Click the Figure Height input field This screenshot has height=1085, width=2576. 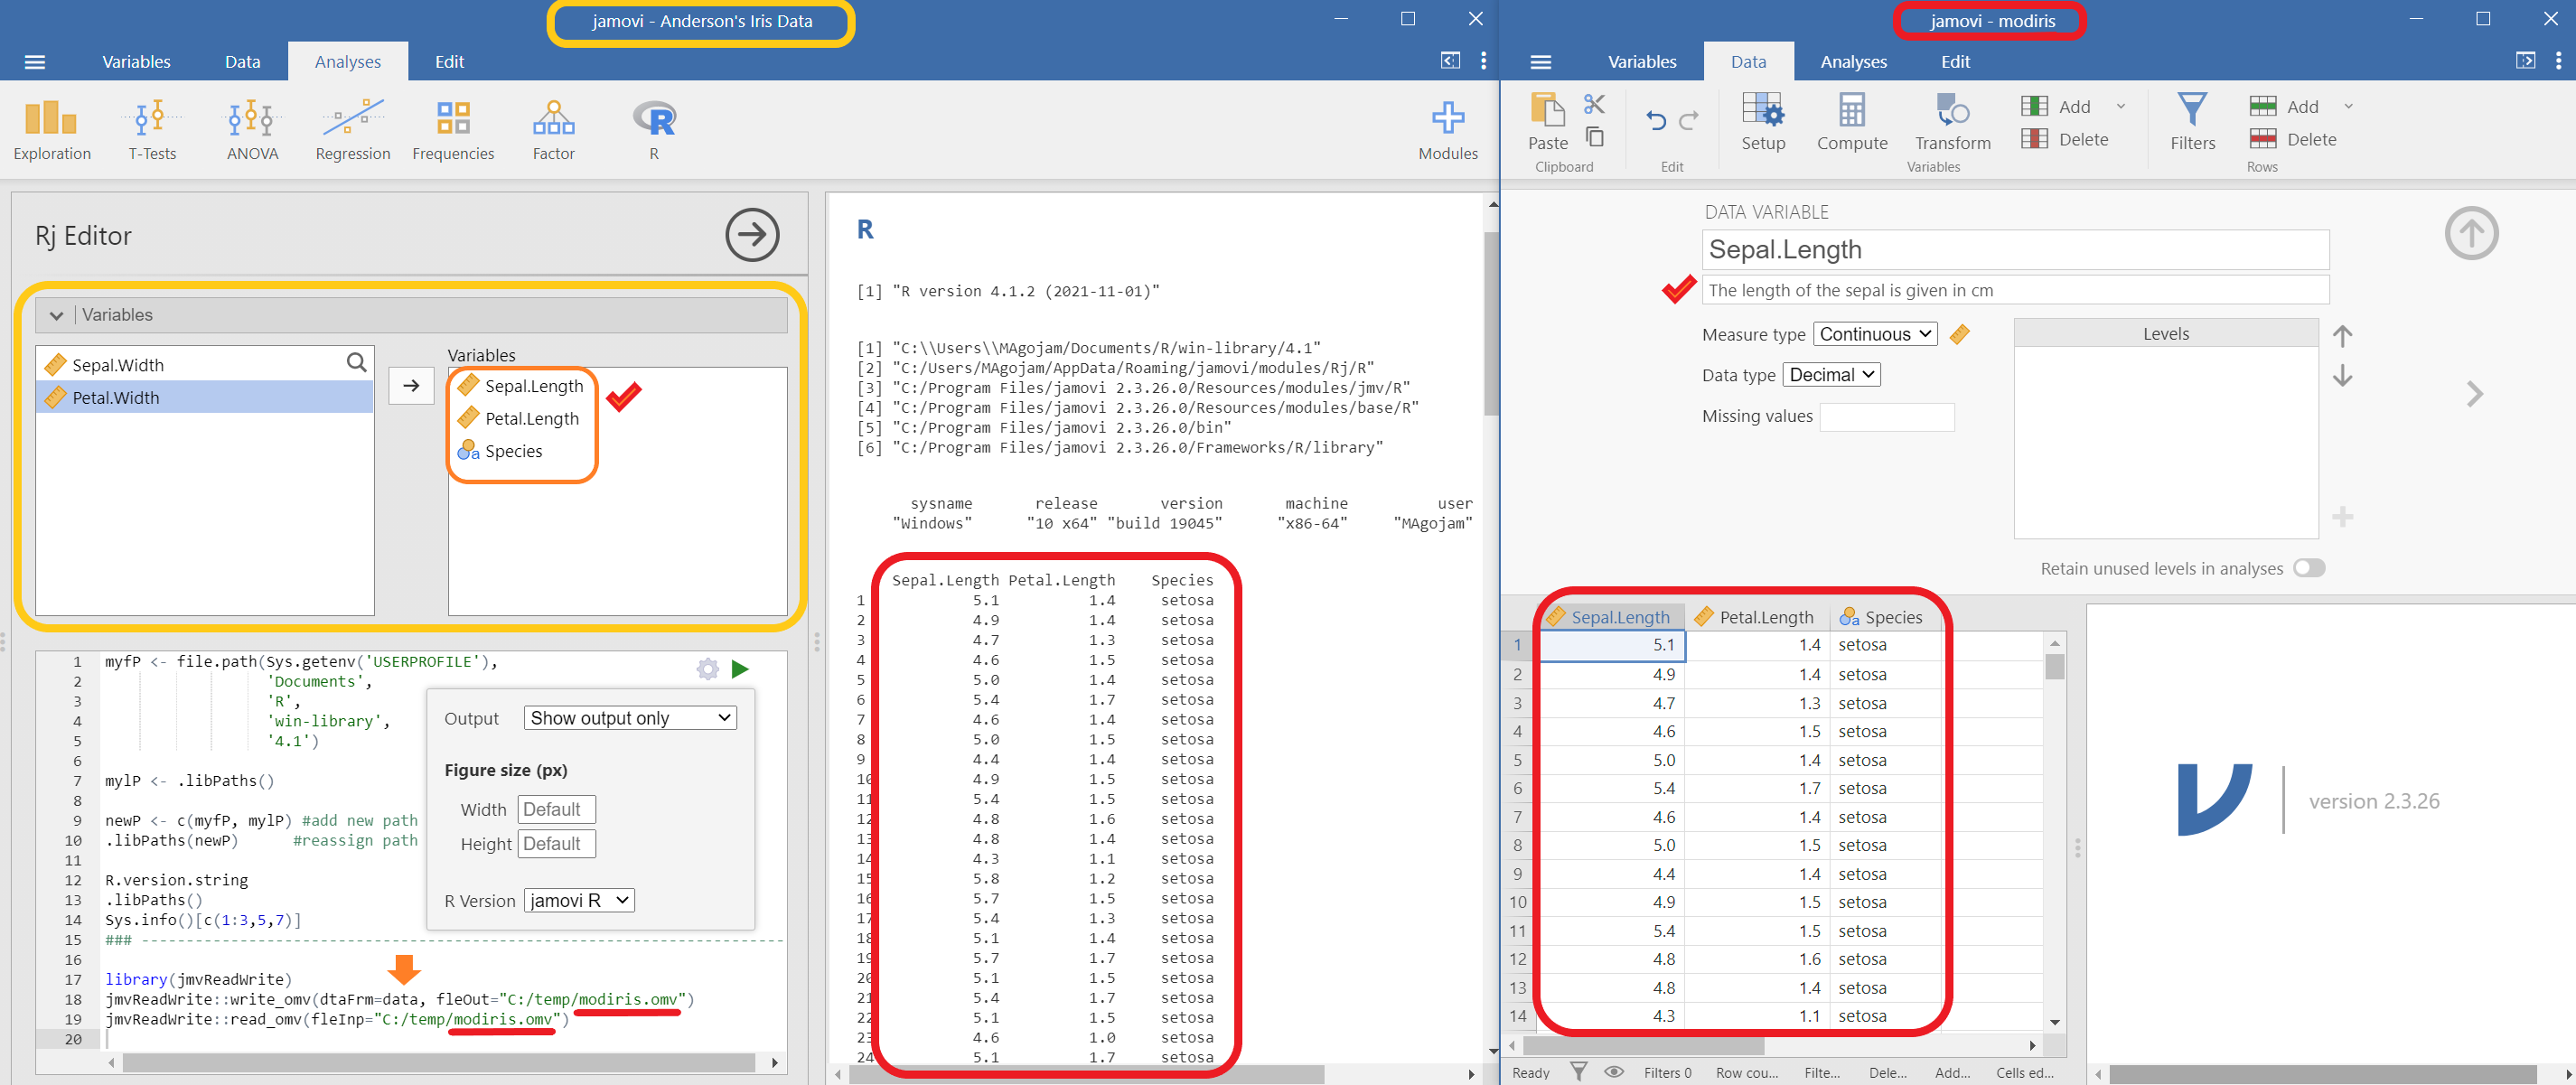(x=556, y=844)
